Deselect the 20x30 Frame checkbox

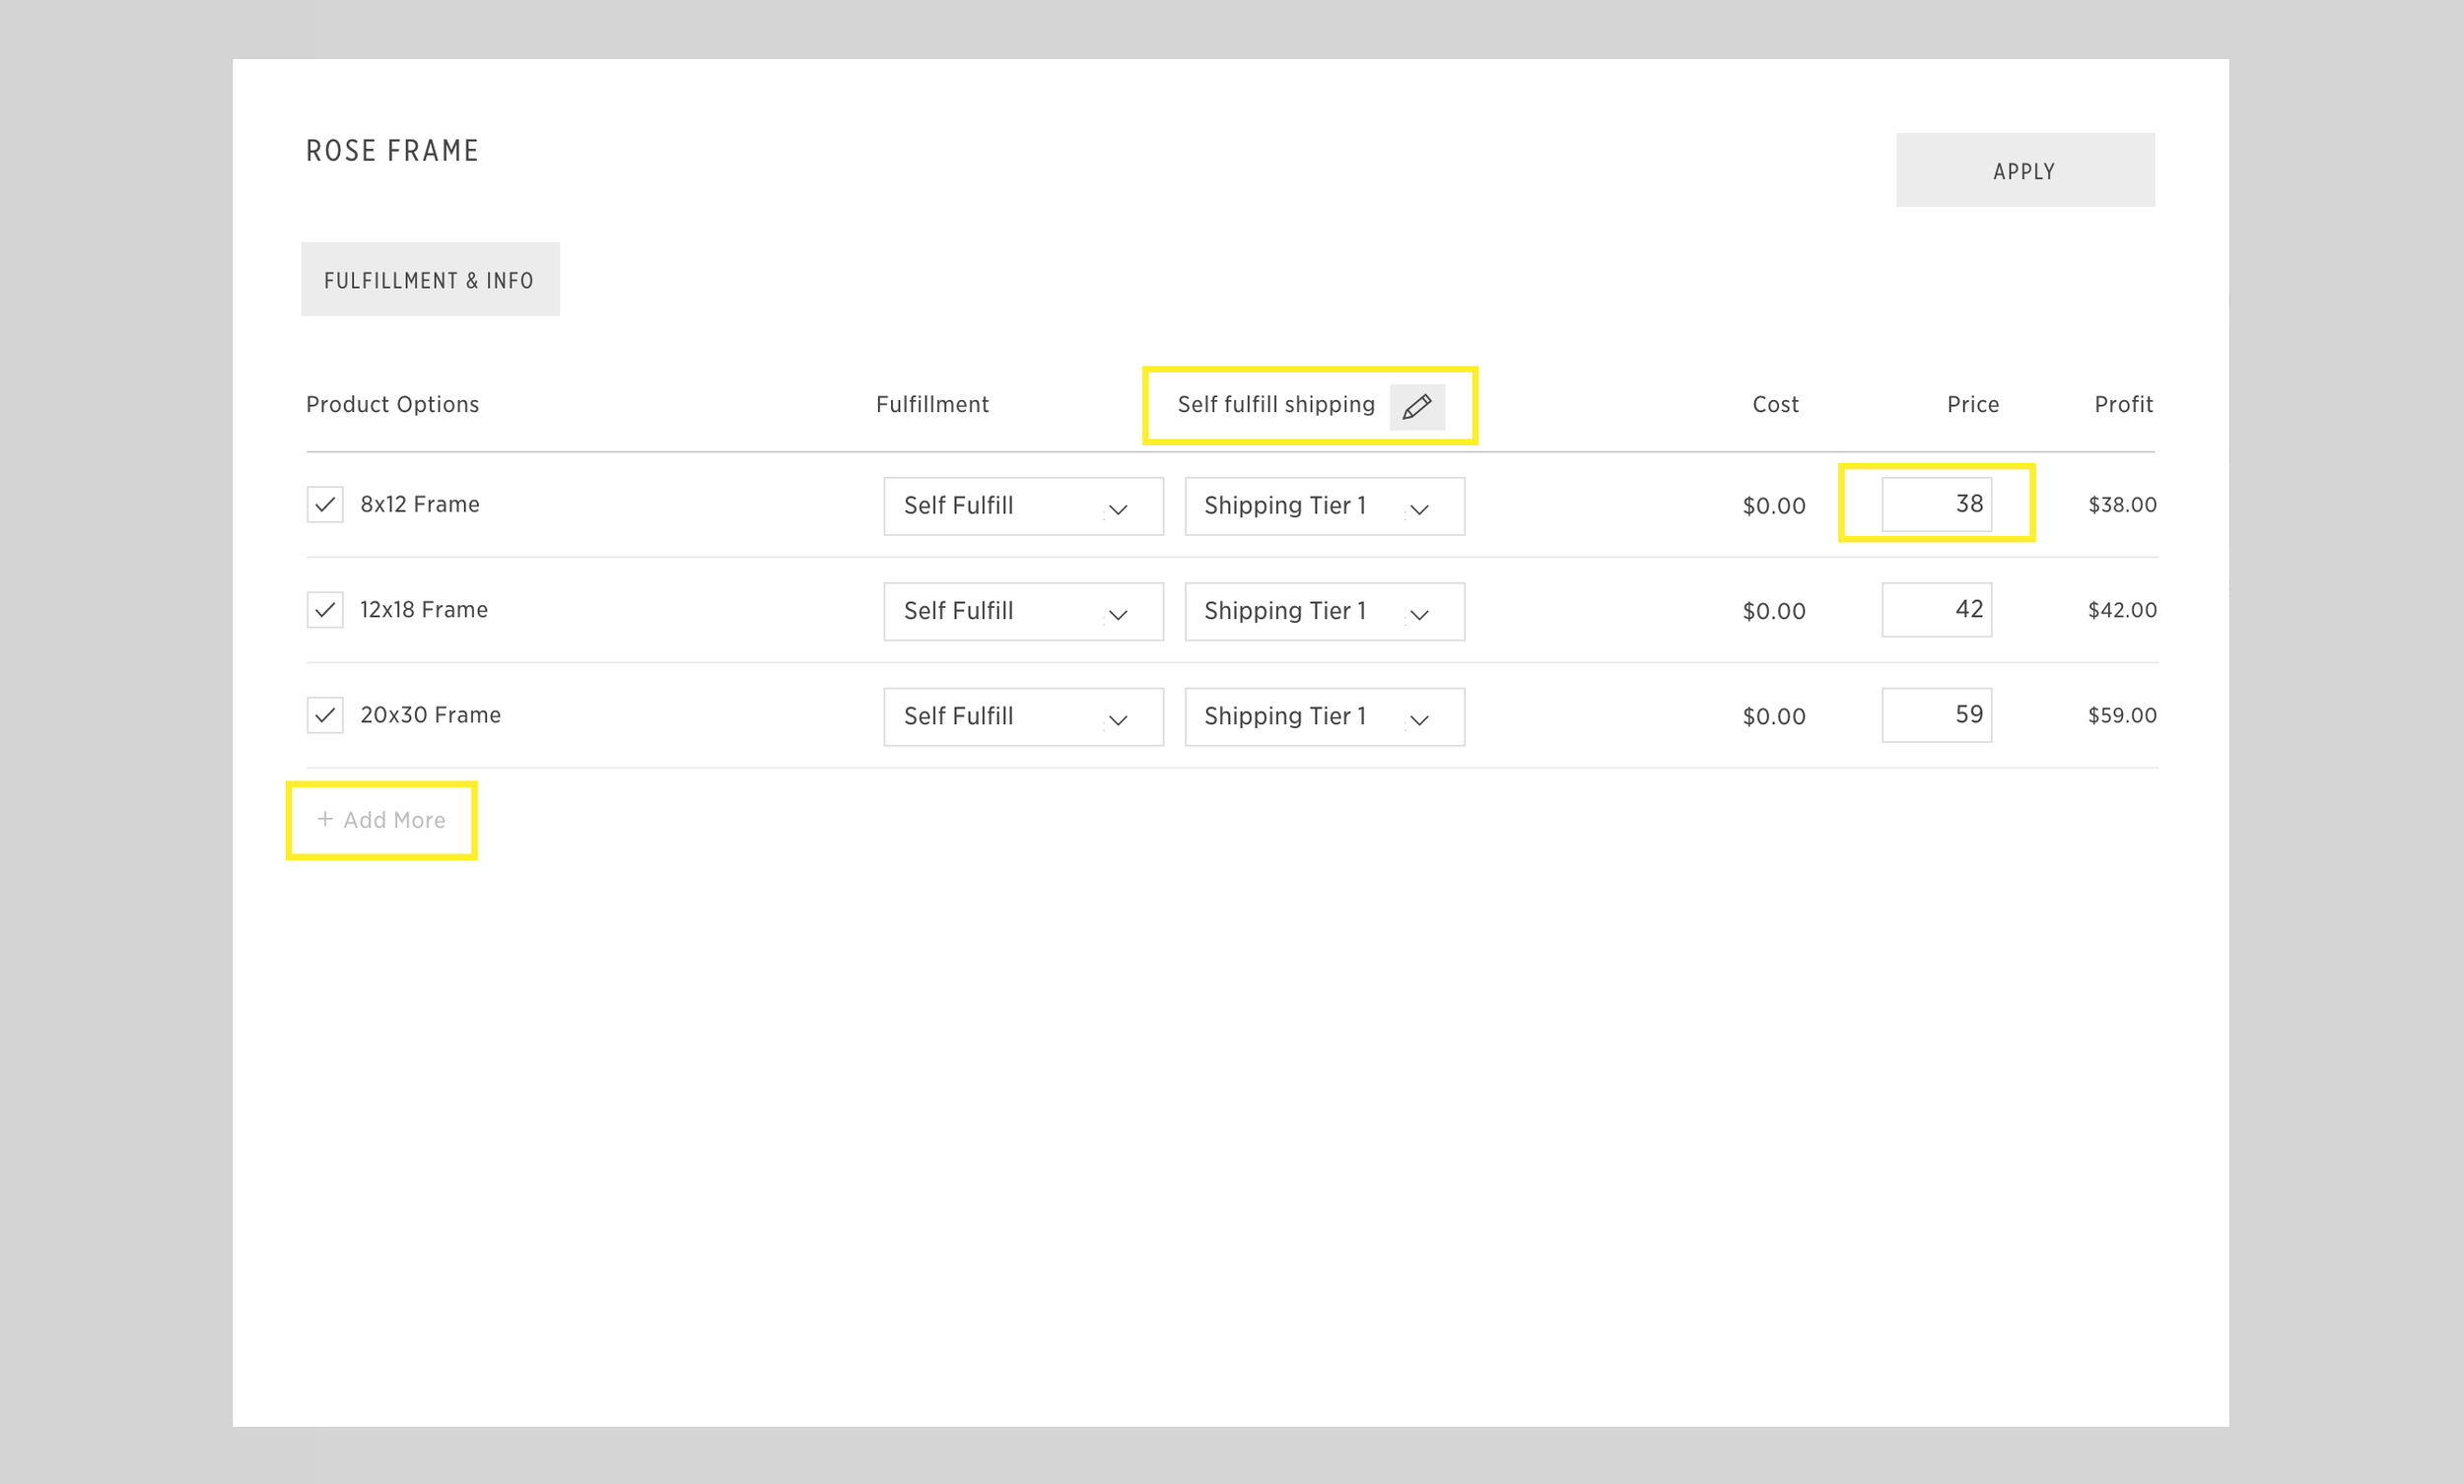coord(325,715)
